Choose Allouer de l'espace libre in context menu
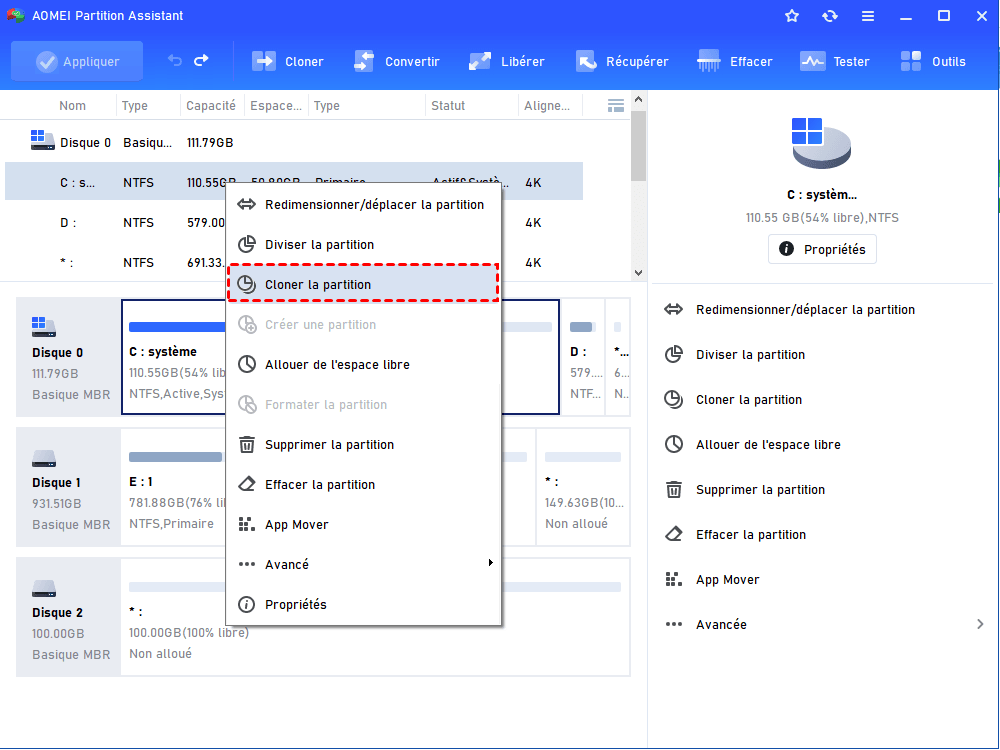 coord(364,365)
